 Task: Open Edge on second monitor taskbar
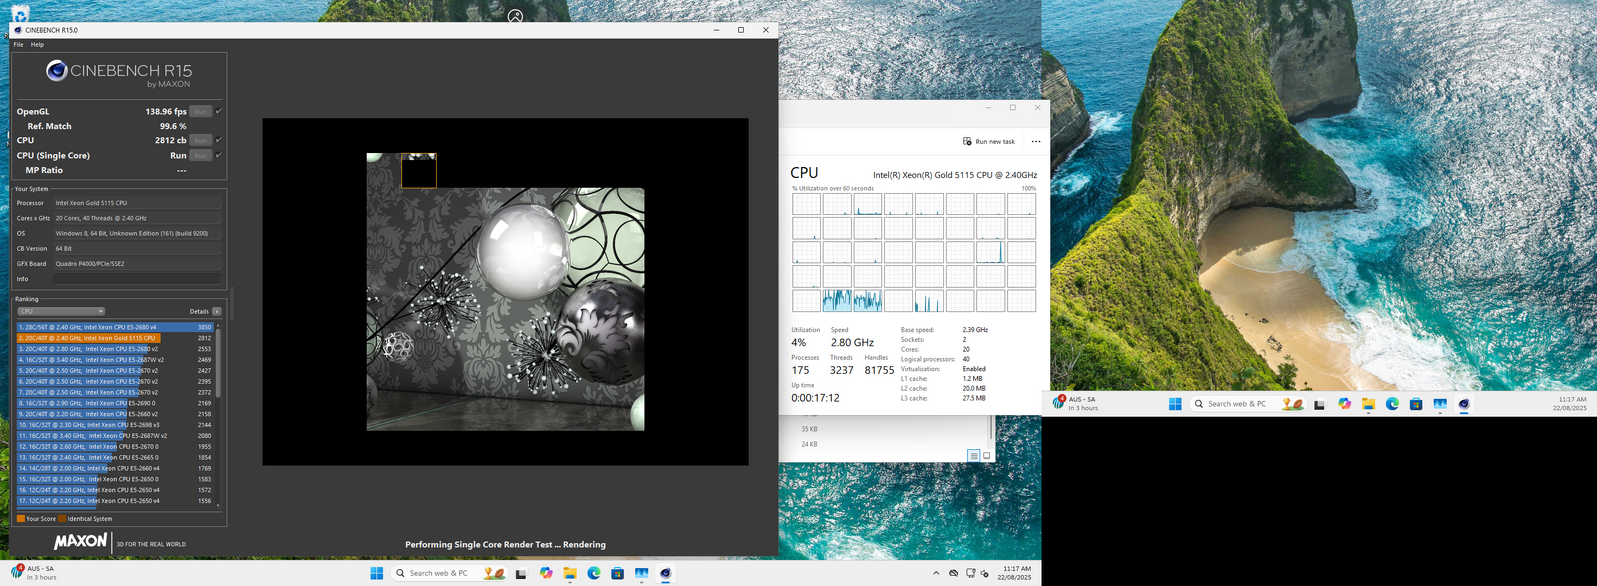[1392, 404]
